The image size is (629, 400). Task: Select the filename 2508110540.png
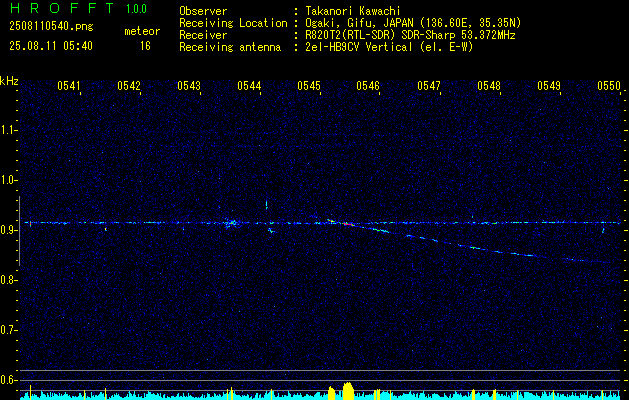pos(51,26)
